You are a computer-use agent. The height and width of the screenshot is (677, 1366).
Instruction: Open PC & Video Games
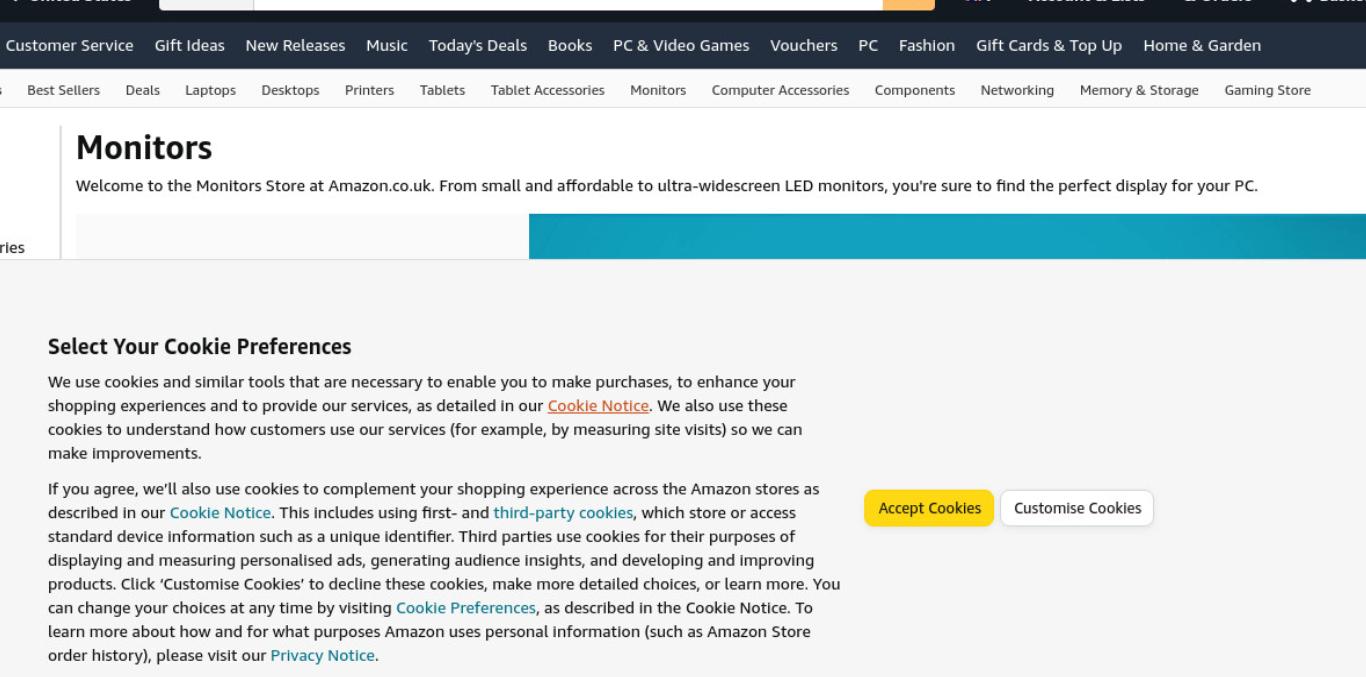pyautogui.click(x=681, y=45)
